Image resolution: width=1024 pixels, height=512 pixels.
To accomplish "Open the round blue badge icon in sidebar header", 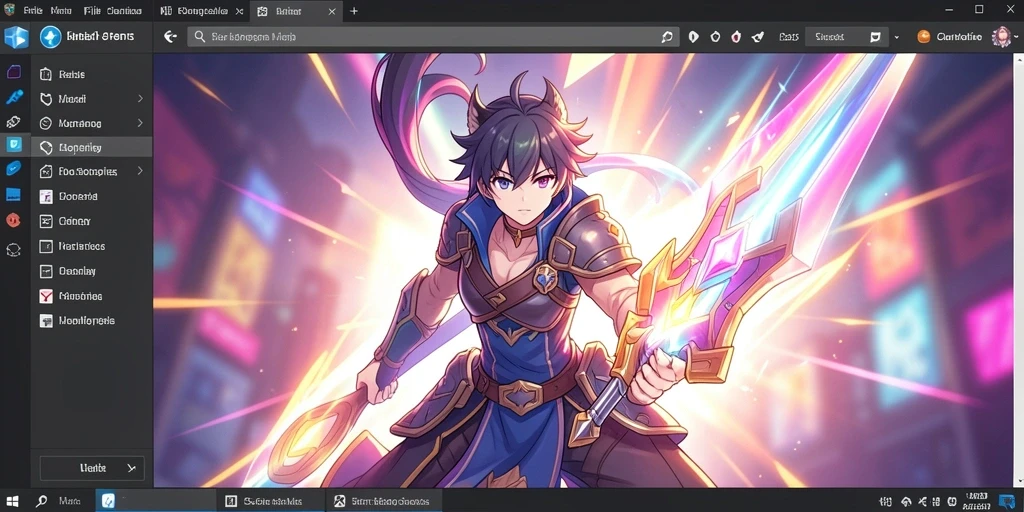I will [x=50, y=37].
